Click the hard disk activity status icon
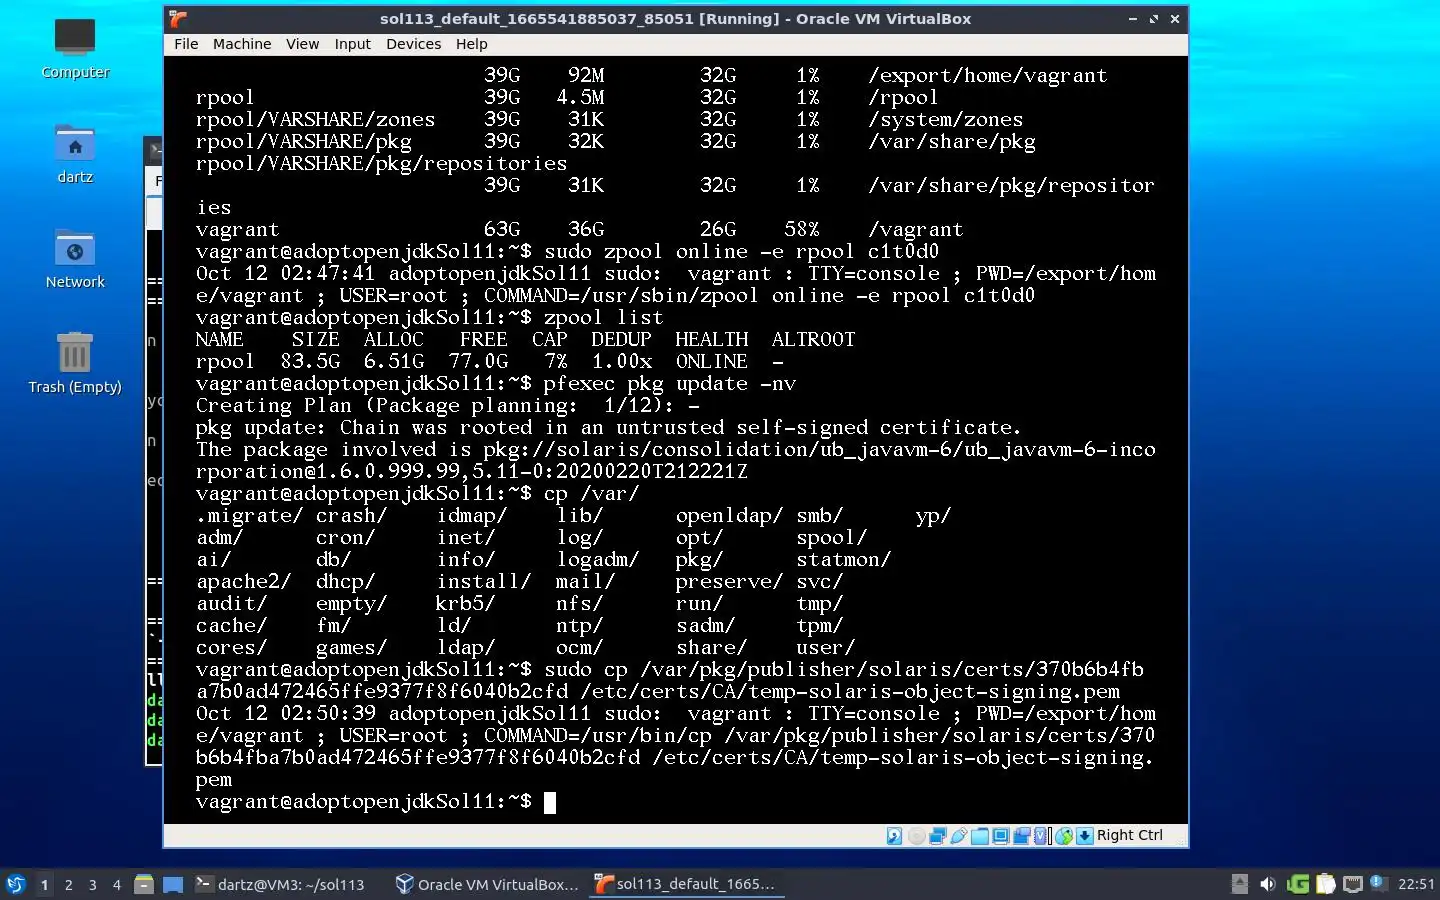Screen dimensions: 1440x900 [x=894, y=836]
